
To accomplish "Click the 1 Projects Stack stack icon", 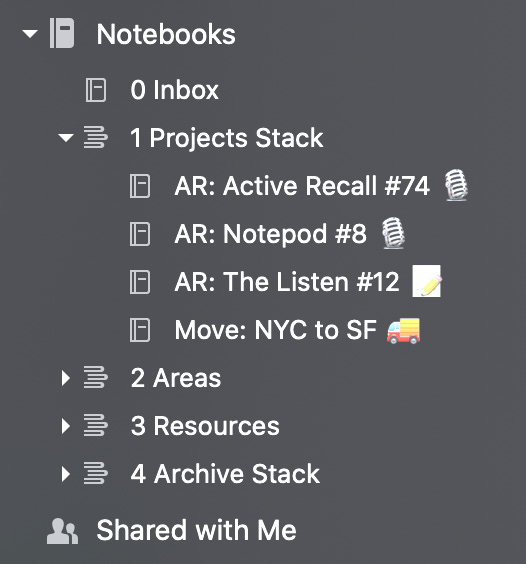I will [x=95, y=137].
